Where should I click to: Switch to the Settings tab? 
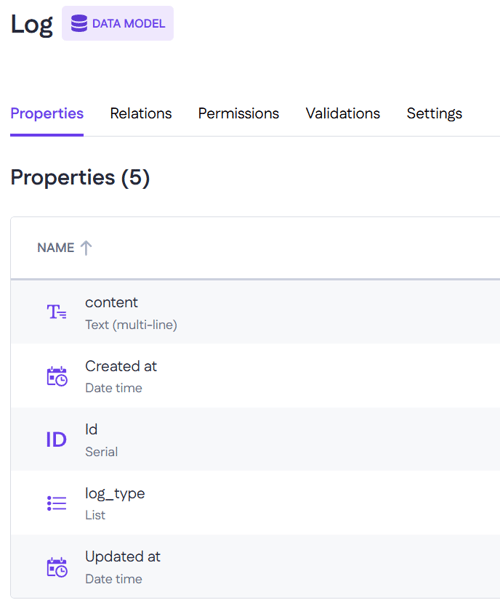(x=434, y=113)
